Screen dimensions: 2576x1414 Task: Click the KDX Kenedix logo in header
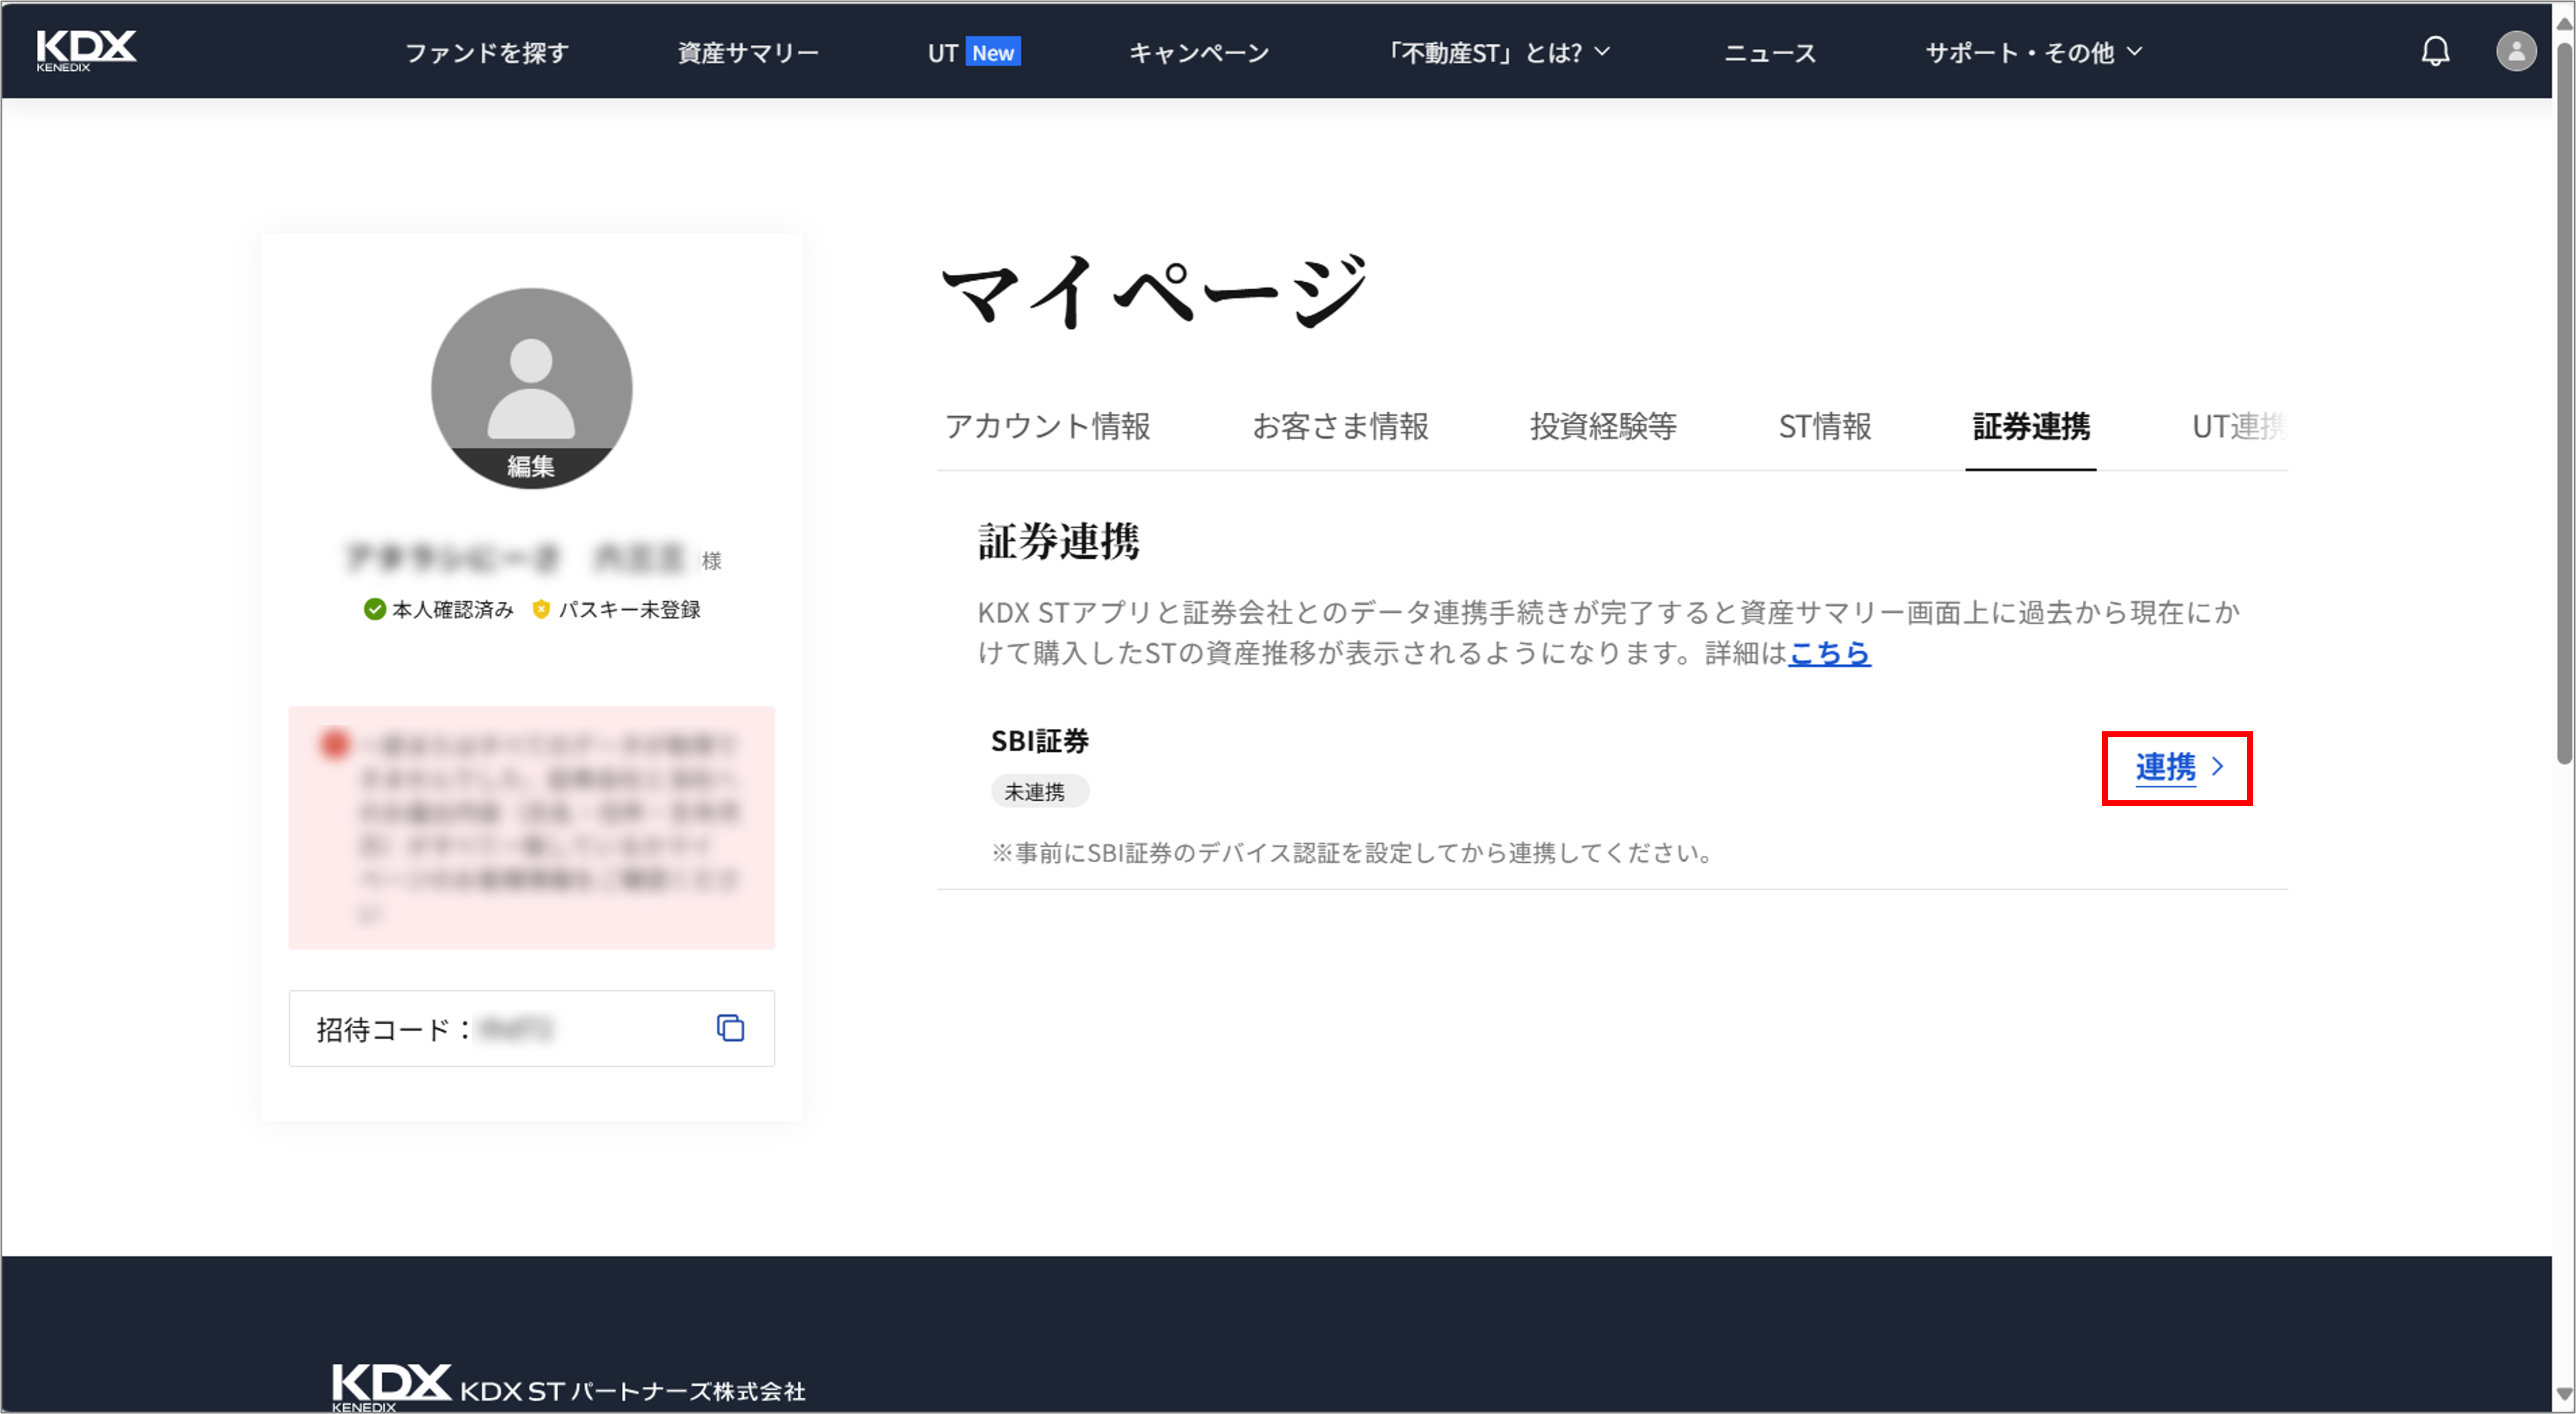click(86, 50)
